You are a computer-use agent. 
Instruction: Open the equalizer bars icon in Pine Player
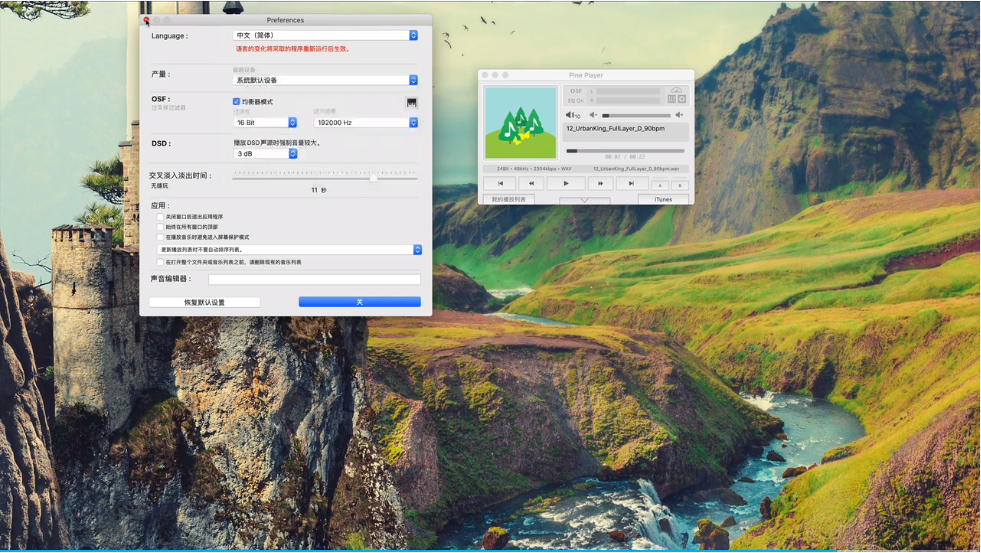[x=671, y=99]
